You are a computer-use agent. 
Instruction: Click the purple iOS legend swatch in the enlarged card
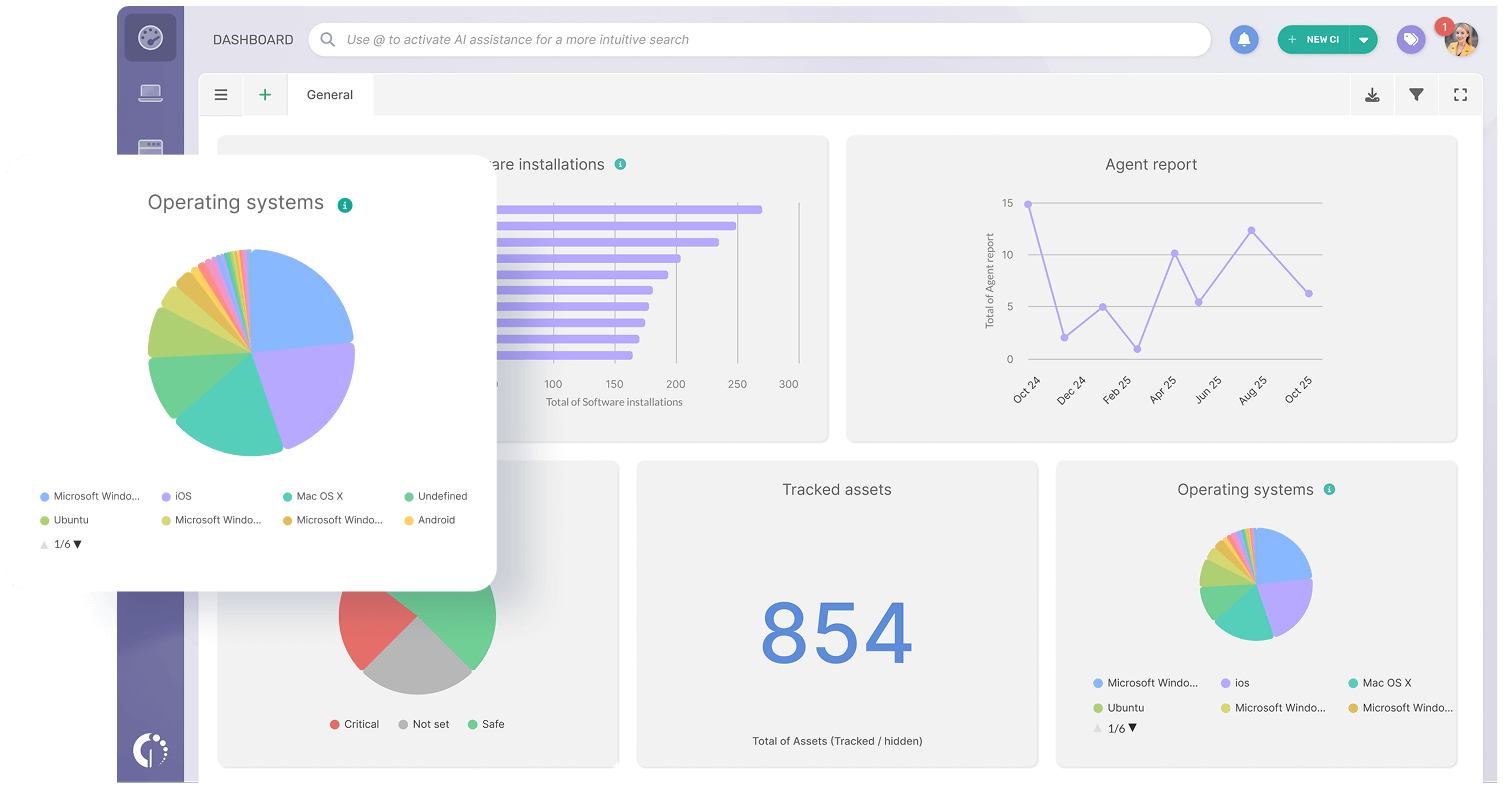click(x=165, y=497)
